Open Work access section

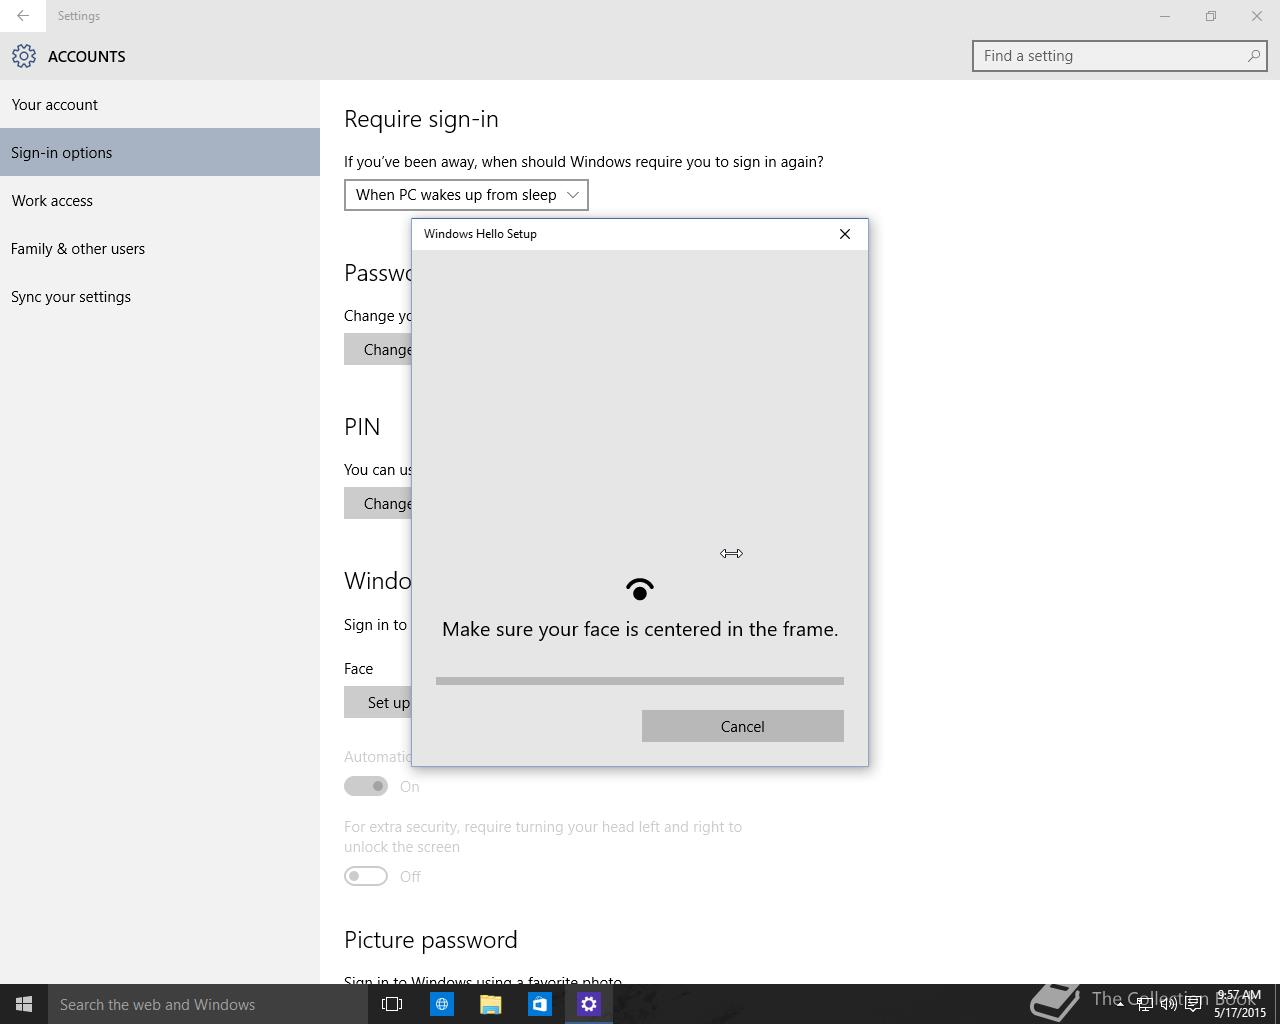point(160,200)
